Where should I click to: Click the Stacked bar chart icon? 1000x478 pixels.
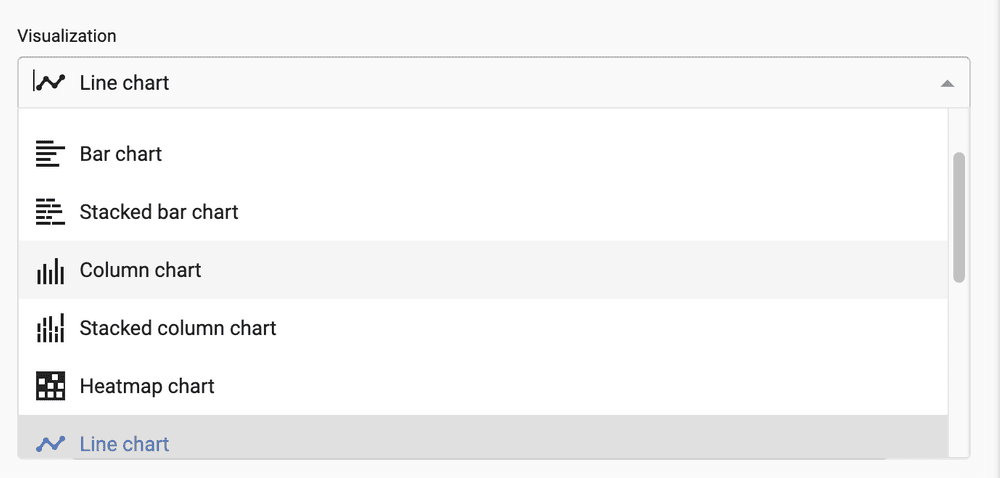pos(50,212)
